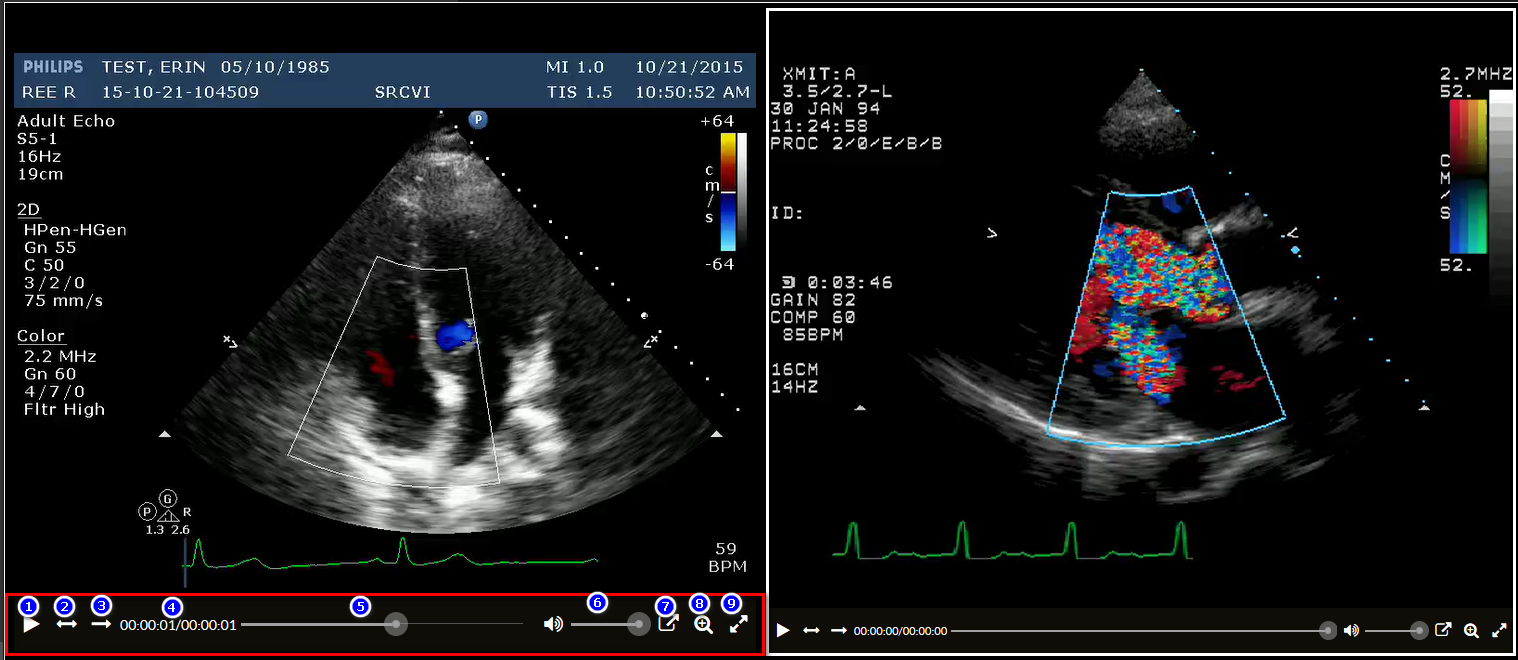The width and height of the screenshot is (1518, 660).
Task: Click the left player 00:00:01 time display
Action: pyautogui.click(x=178, y=626)
